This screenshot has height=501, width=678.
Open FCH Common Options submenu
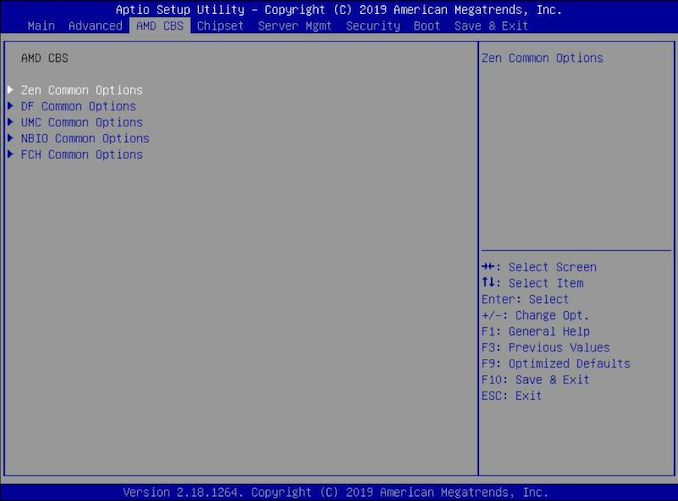coord(82,155)
